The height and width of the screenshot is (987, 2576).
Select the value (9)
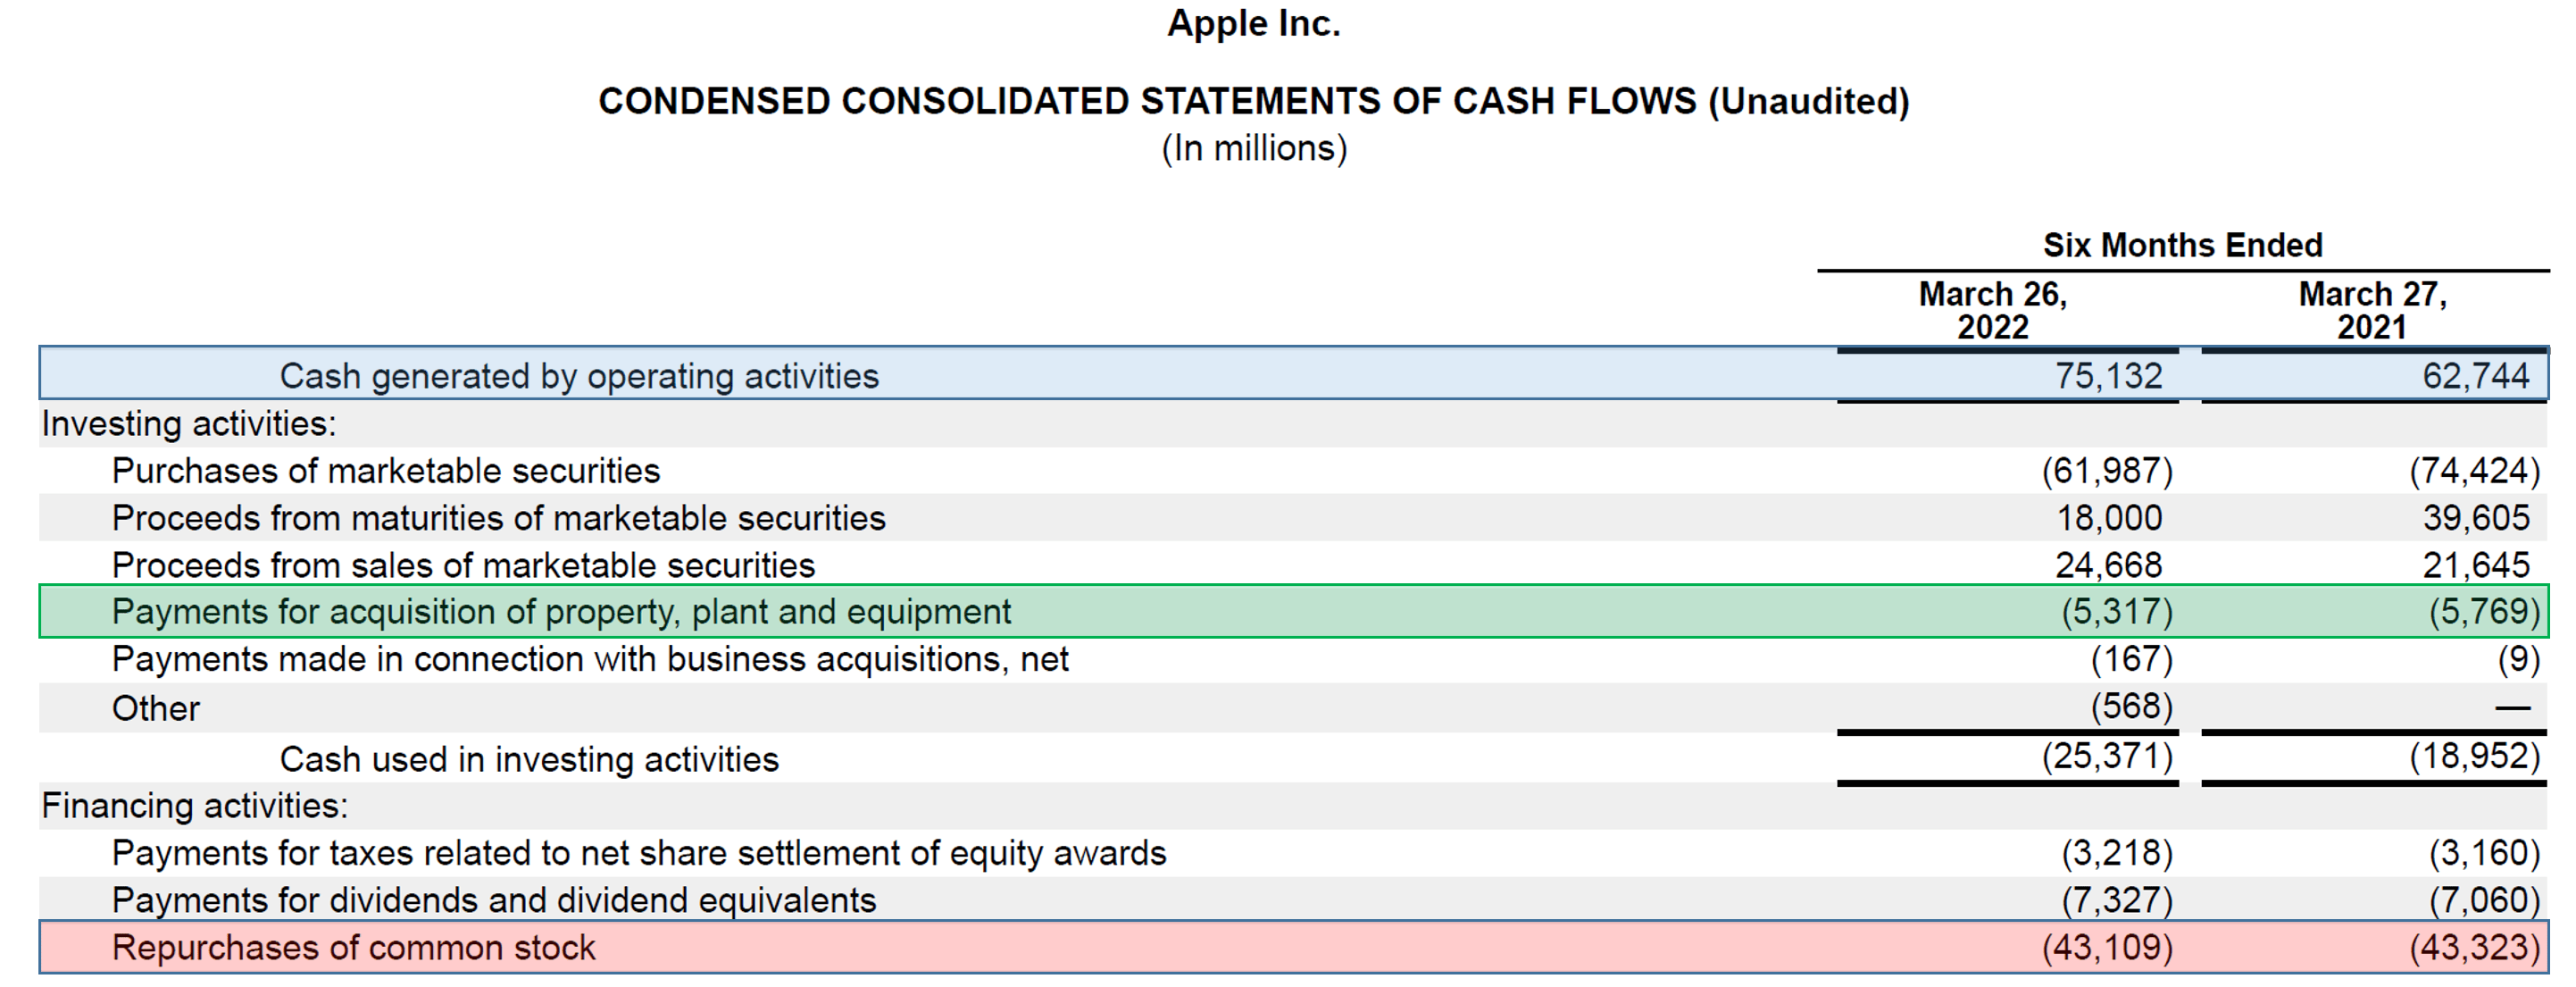(2518, 659)
